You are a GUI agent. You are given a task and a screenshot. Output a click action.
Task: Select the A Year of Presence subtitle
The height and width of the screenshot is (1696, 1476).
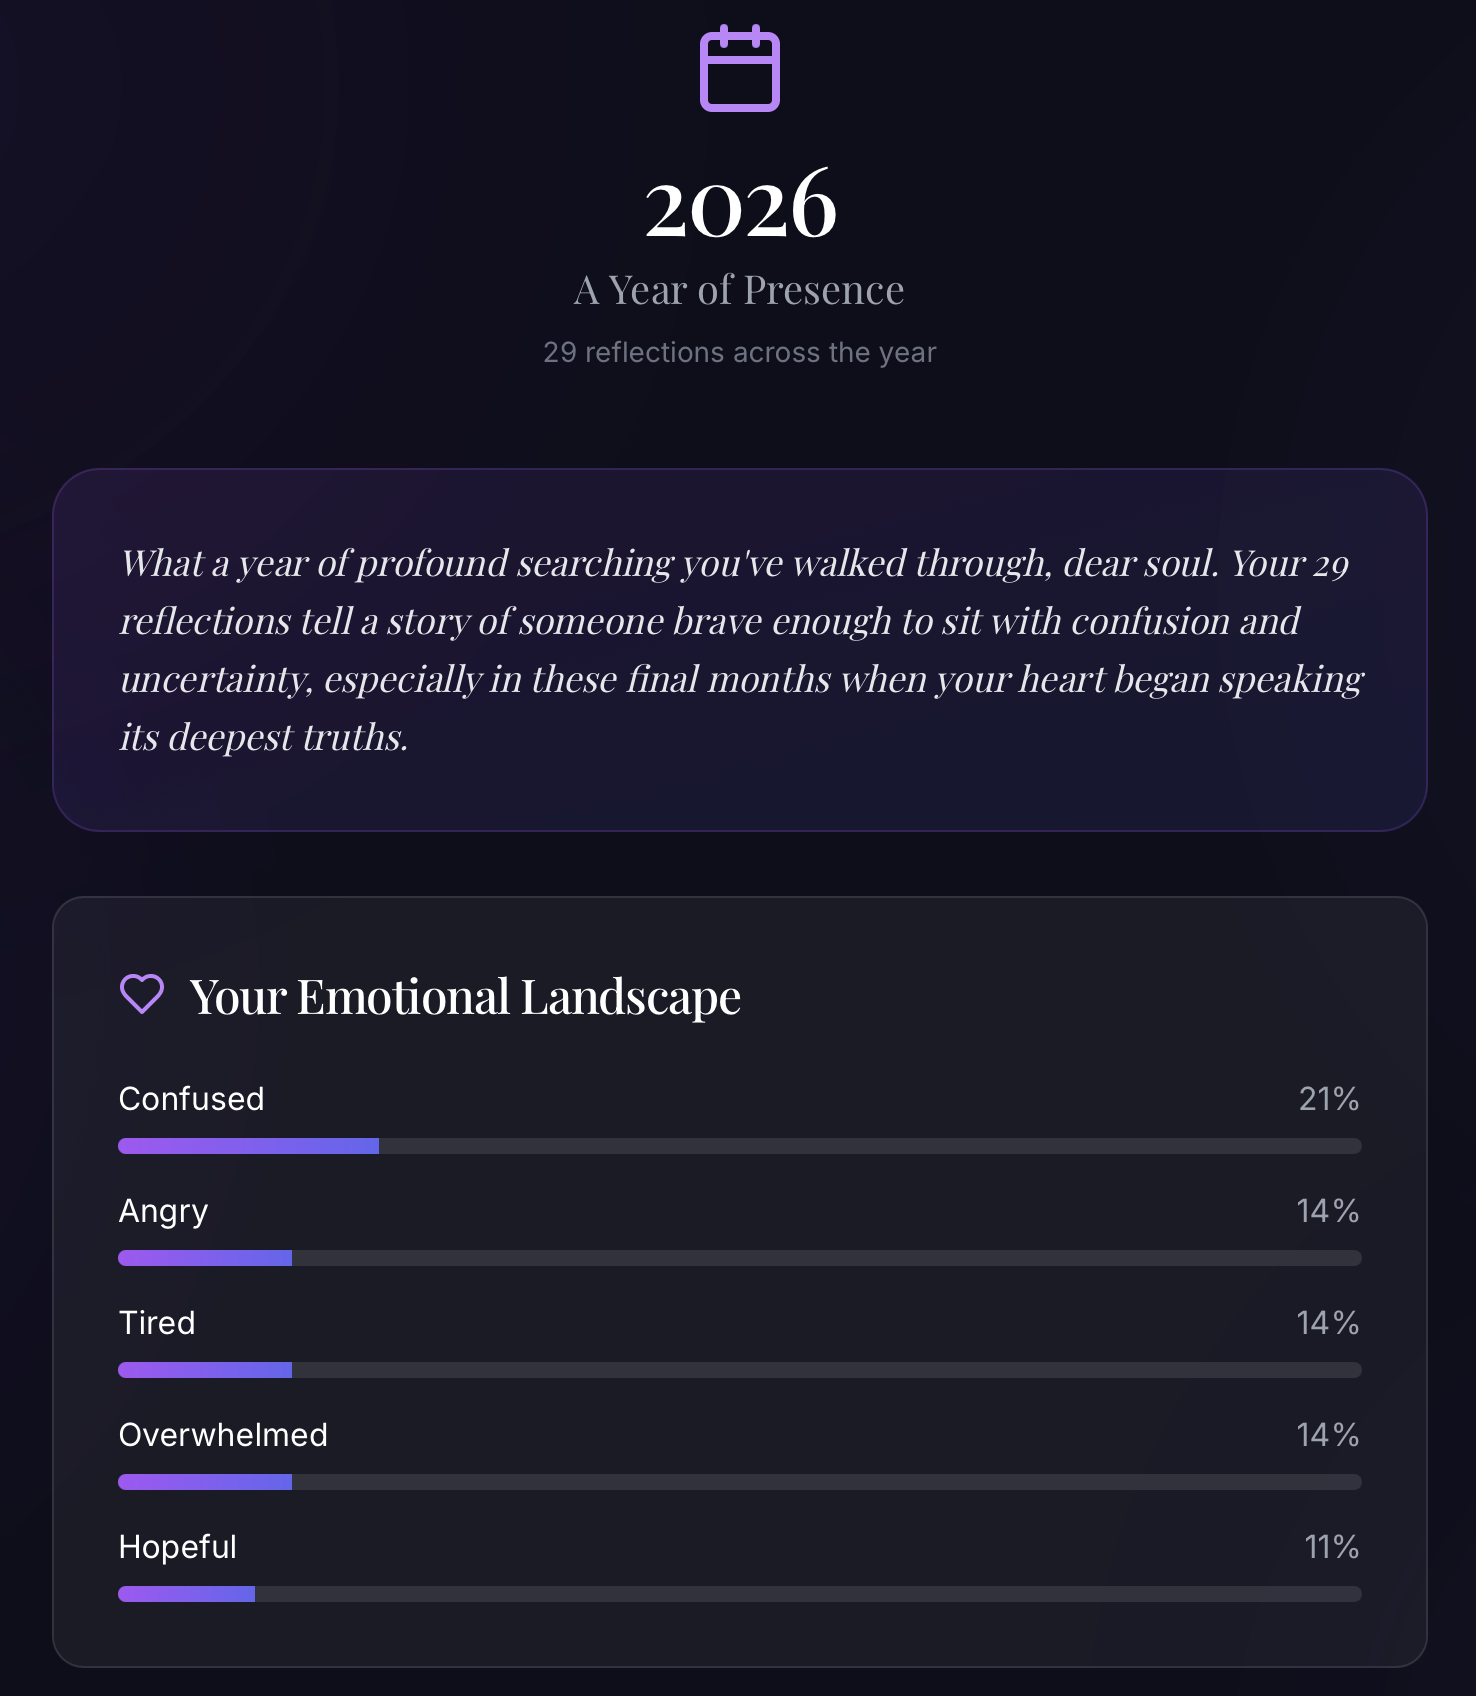pyautogui.click(x=738, y=288)
